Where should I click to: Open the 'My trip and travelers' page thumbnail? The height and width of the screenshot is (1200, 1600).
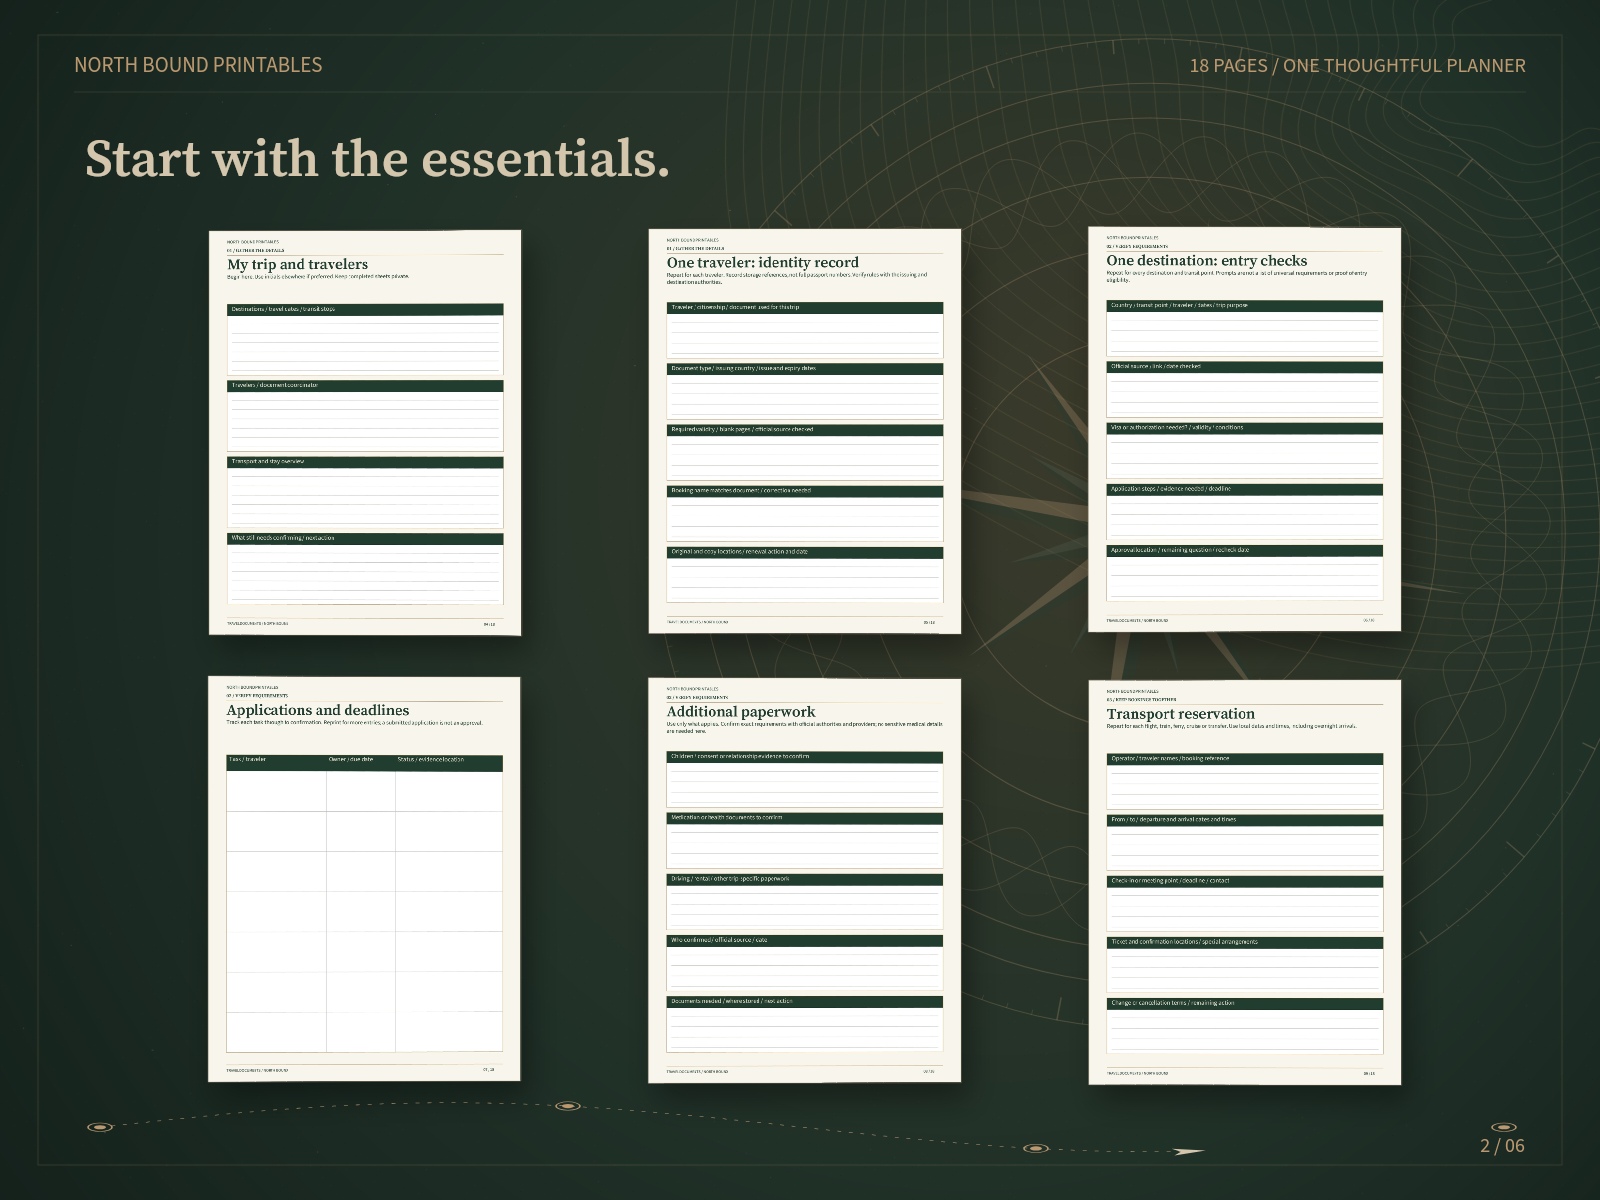tap(365, 432)
